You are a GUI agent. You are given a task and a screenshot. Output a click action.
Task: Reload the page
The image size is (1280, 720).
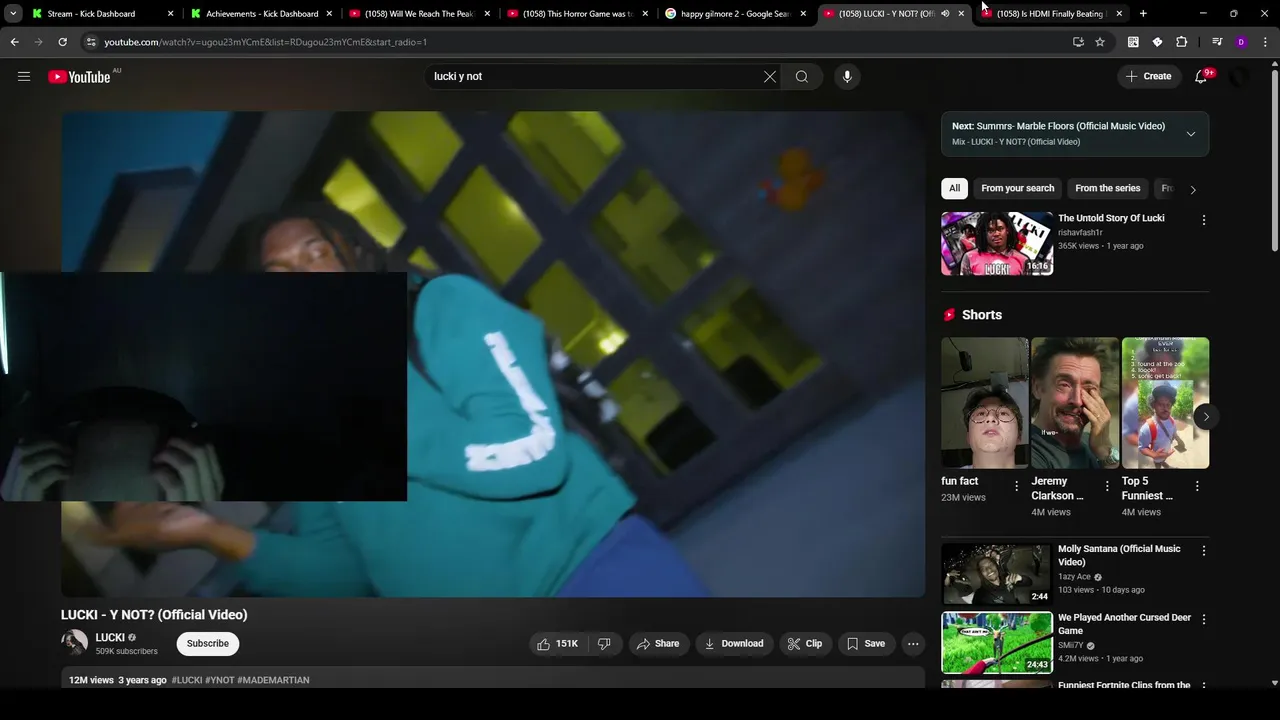coord(62,42)
